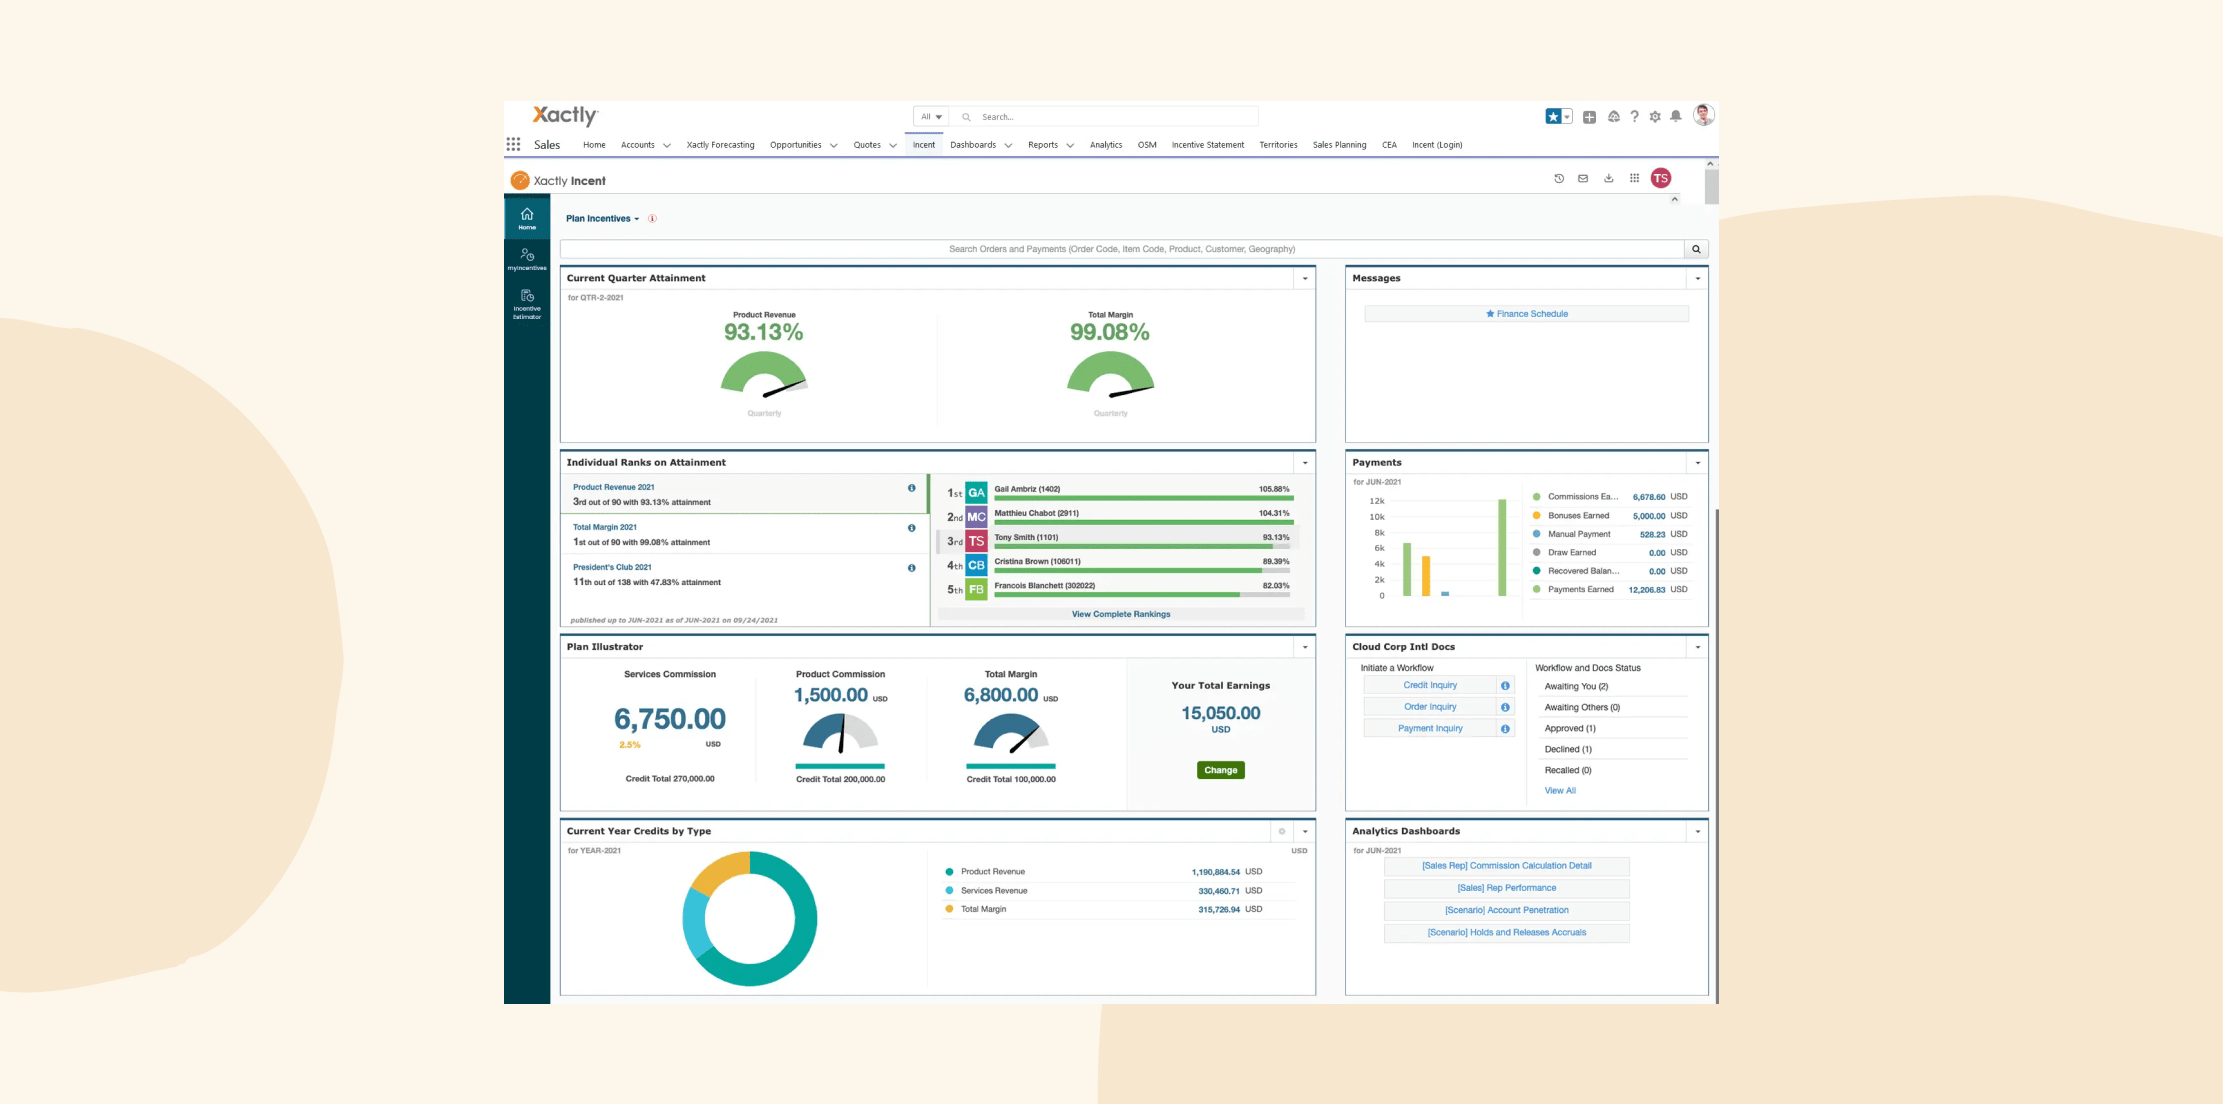Open the Sales Rep Performance dashboard
The width and height of the screenshot is (2223, 1104).
coord(1507,888)
